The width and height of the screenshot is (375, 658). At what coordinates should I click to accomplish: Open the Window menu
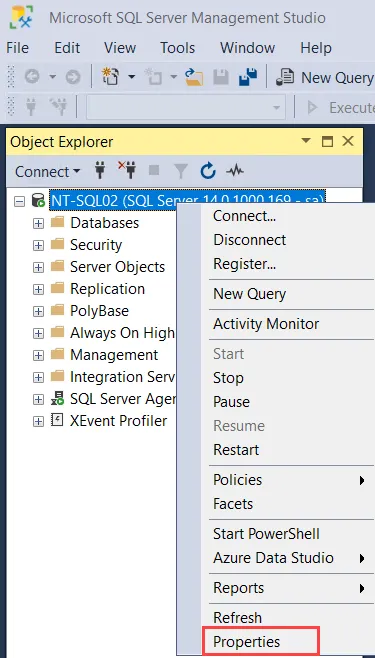coord(247,47)
